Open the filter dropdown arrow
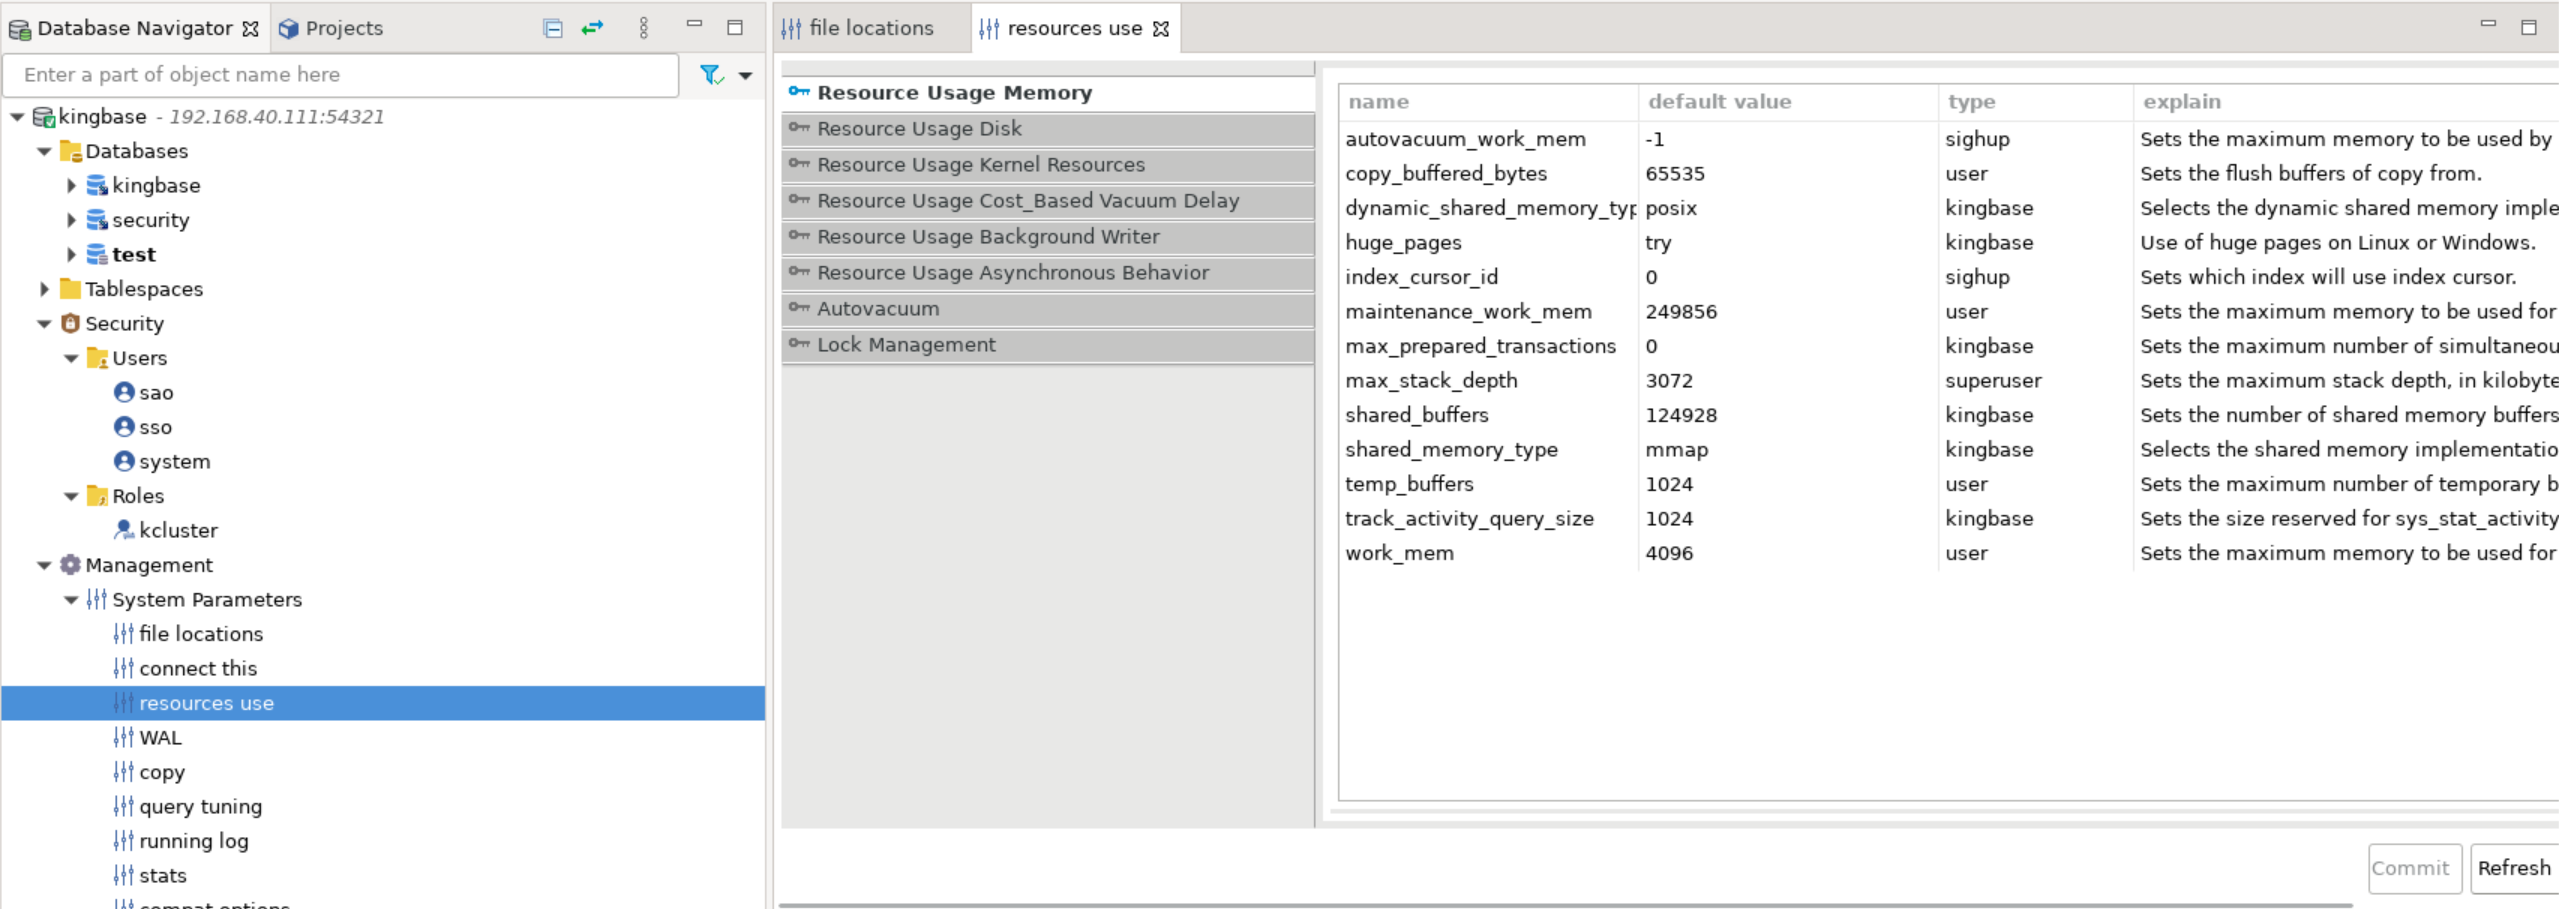 coord(745,75)
